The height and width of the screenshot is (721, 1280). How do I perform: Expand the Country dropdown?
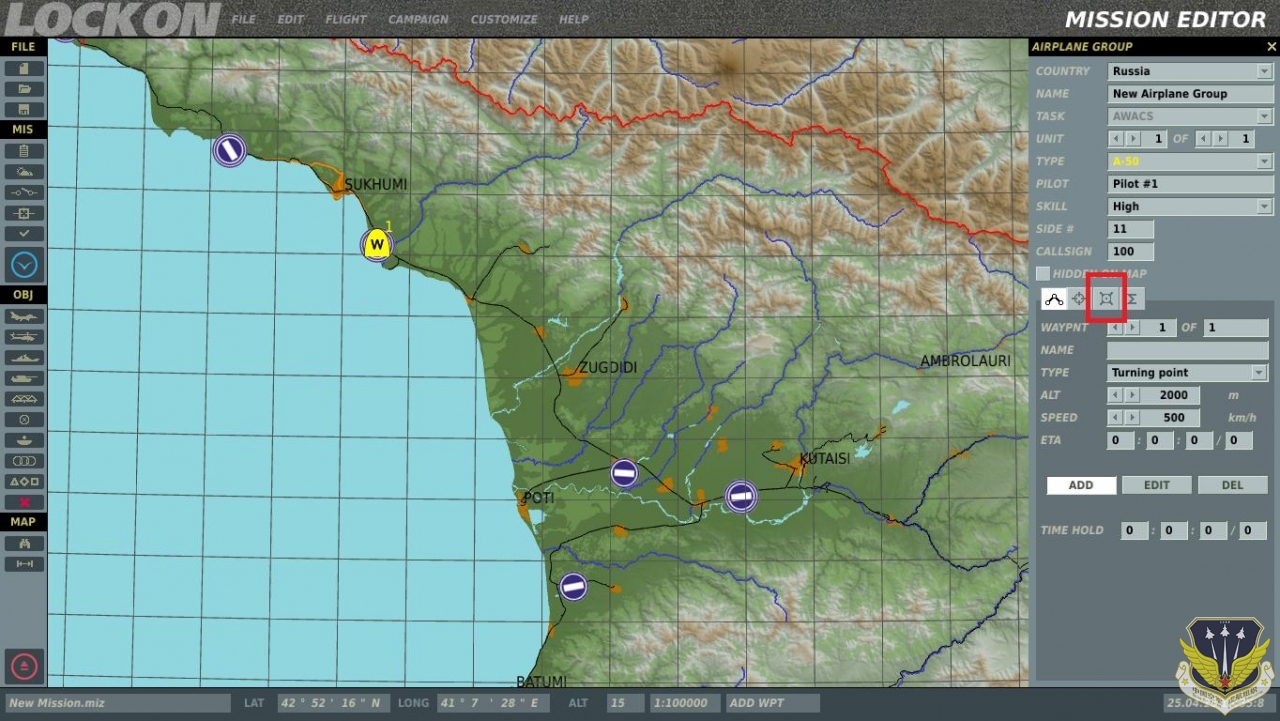click(1264, 71)
